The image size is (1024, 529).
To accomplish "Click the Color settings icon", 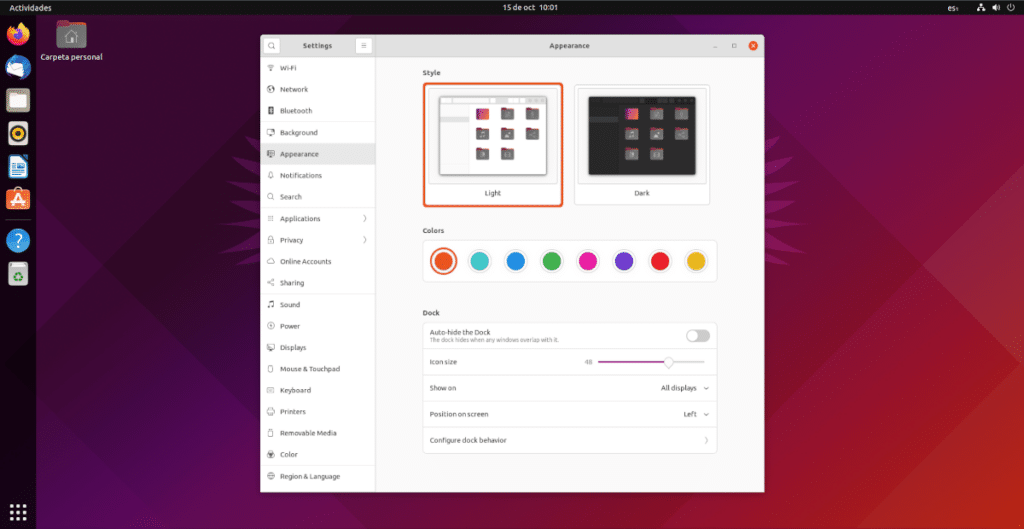I will 271,455.
